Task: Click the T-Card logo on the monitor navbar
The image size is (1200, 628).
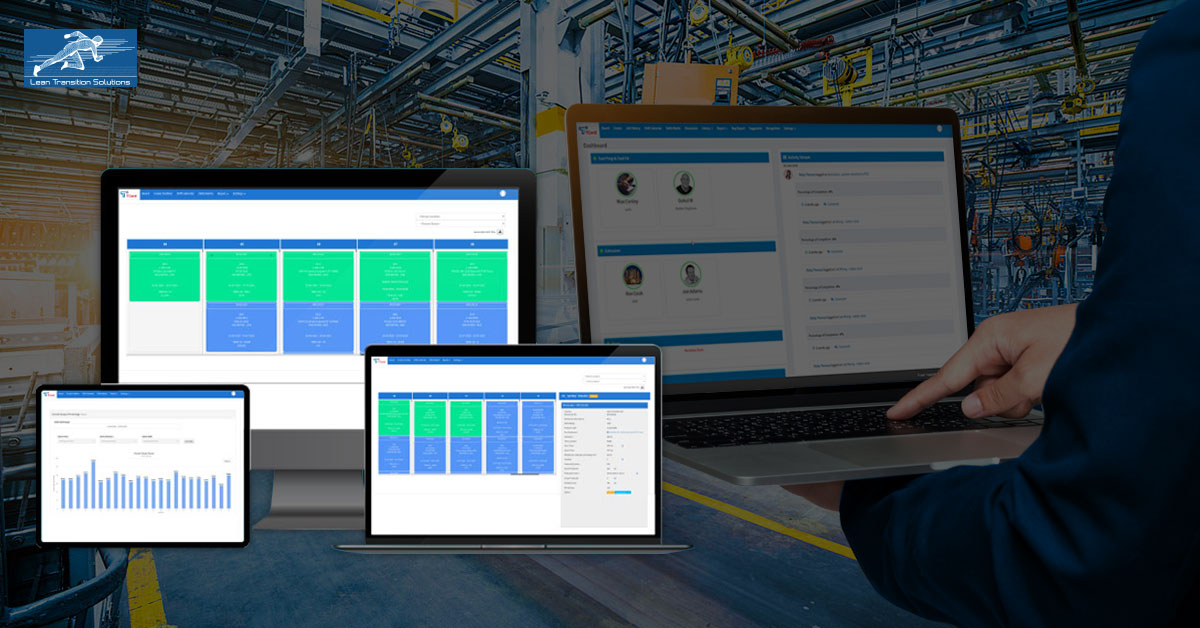Action: (130, 193)
